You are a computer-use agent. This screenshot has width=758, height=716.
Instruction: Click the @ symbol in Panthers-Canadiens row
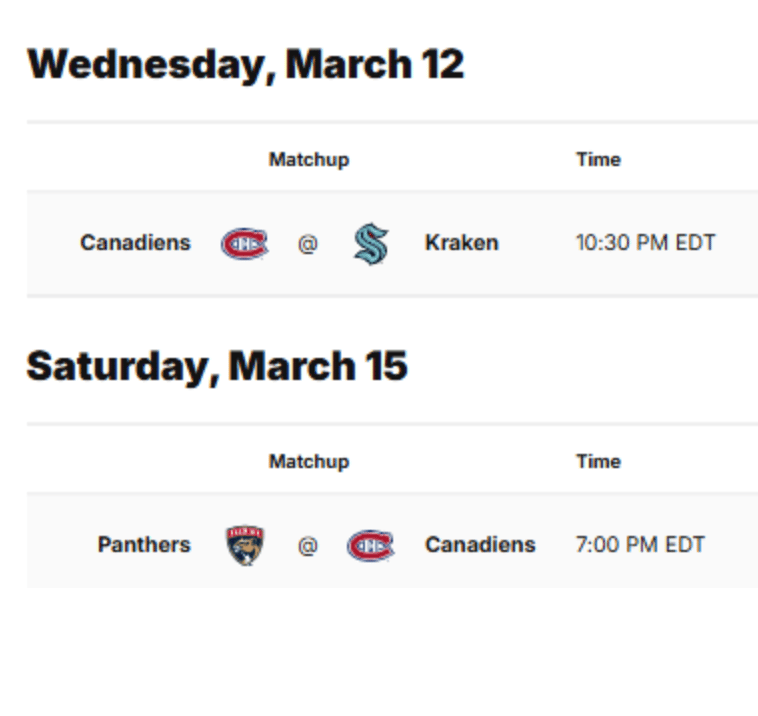(x=308, y=546)
